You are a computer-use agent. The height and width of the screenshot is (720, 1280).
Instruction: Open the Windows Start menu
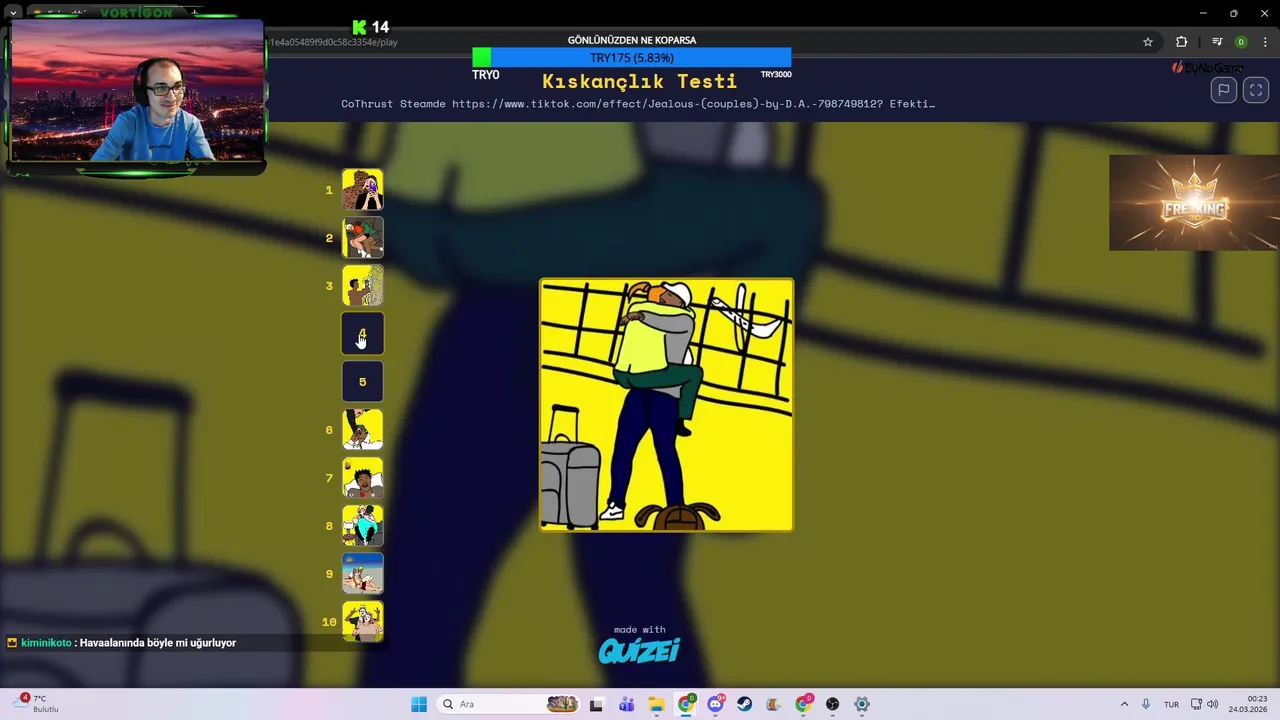point(419,704)
